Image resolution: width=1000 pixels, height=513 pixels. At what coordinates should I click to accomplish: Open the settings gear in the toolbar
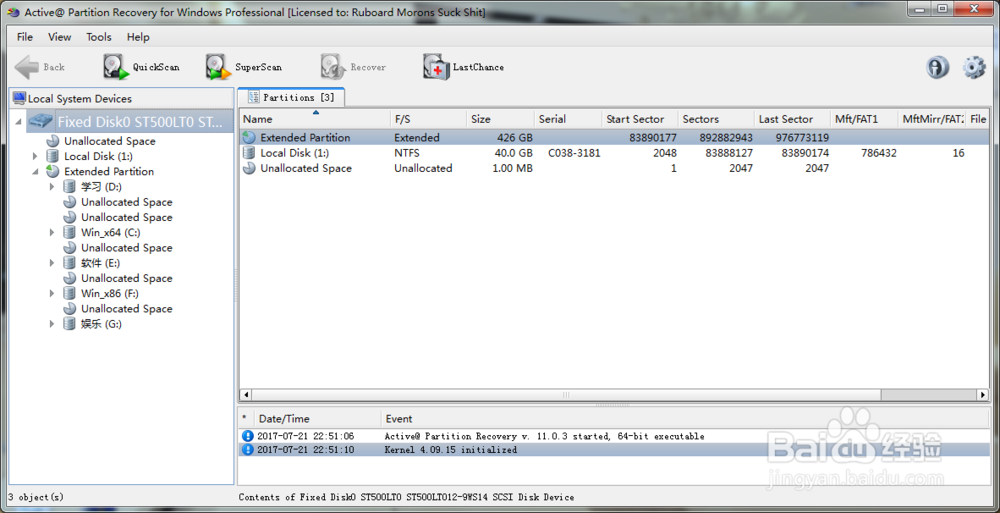[x=974, y=67]
